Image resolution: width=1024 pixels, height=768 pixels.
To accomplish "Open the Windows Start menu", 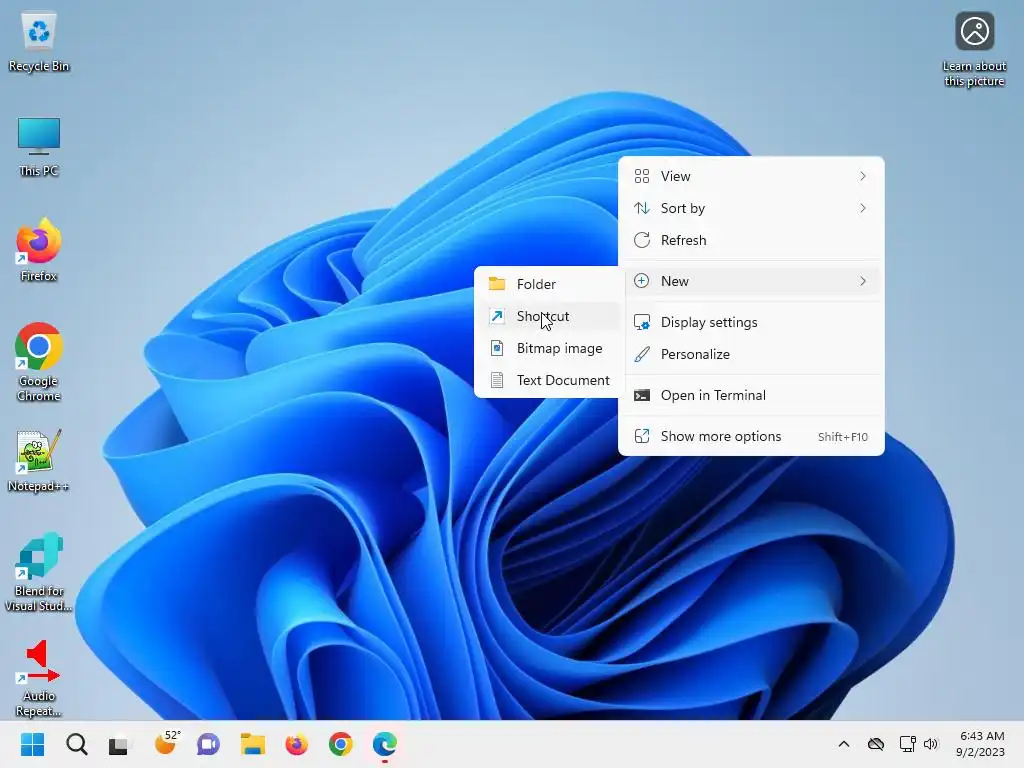I will [x=32, y=744].
